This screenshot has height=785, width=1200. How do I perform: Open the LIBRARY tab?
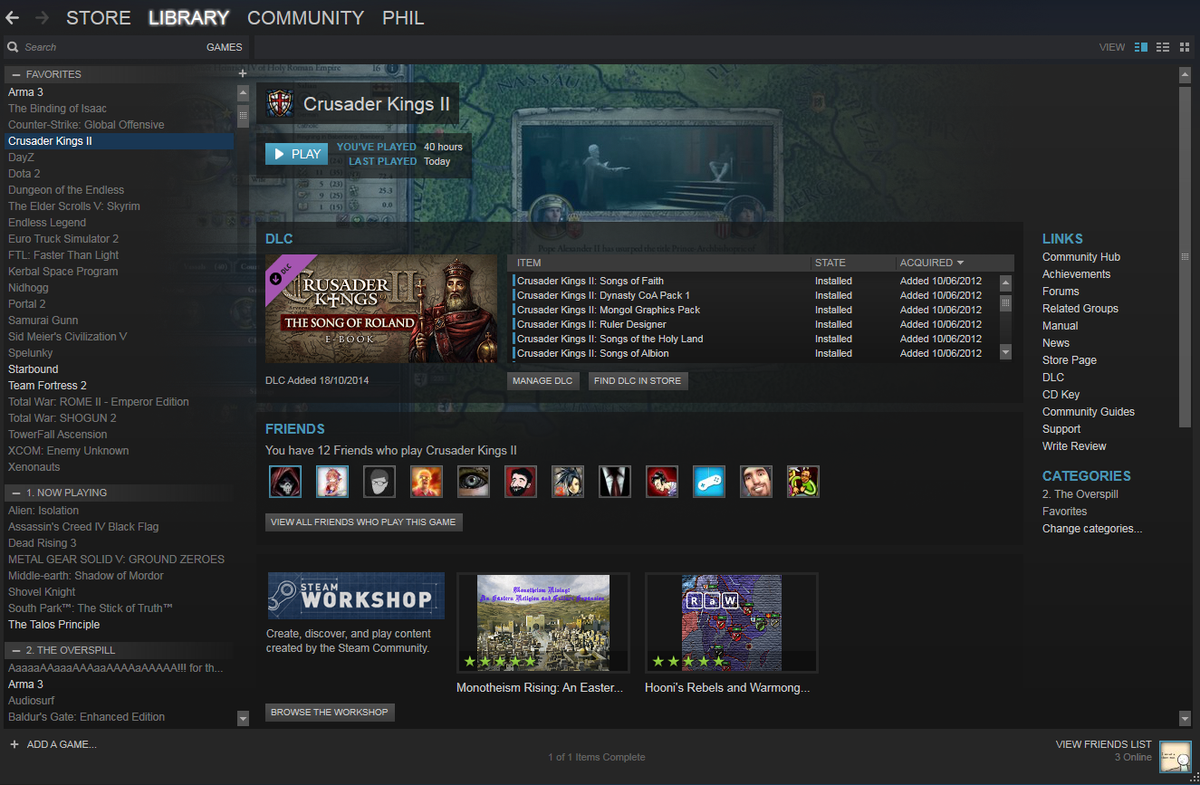(188, 18)
